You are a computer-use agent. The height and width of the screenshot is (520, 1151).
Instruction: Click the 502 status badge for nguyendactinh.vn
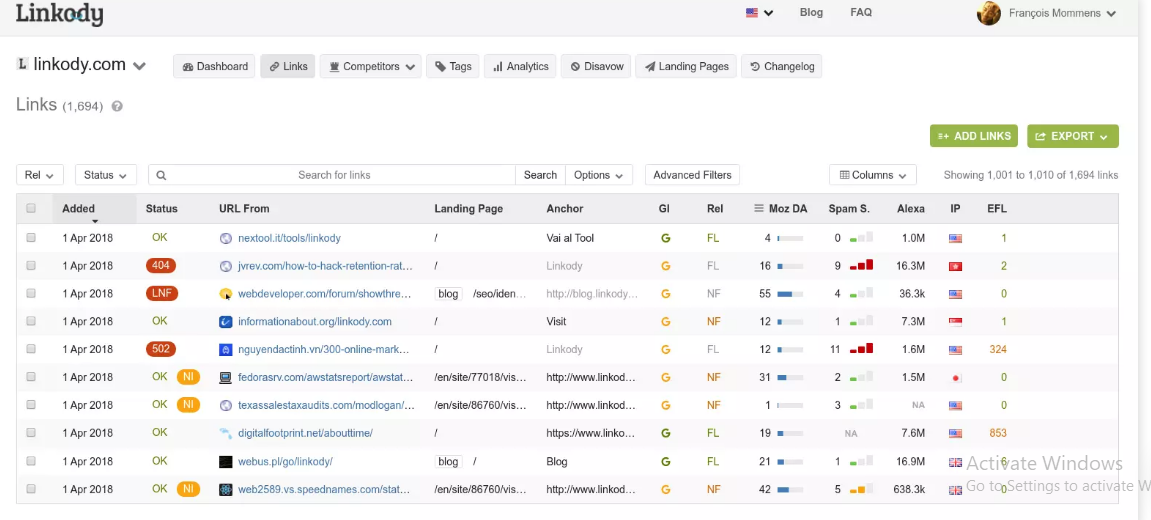click(161, 350)
